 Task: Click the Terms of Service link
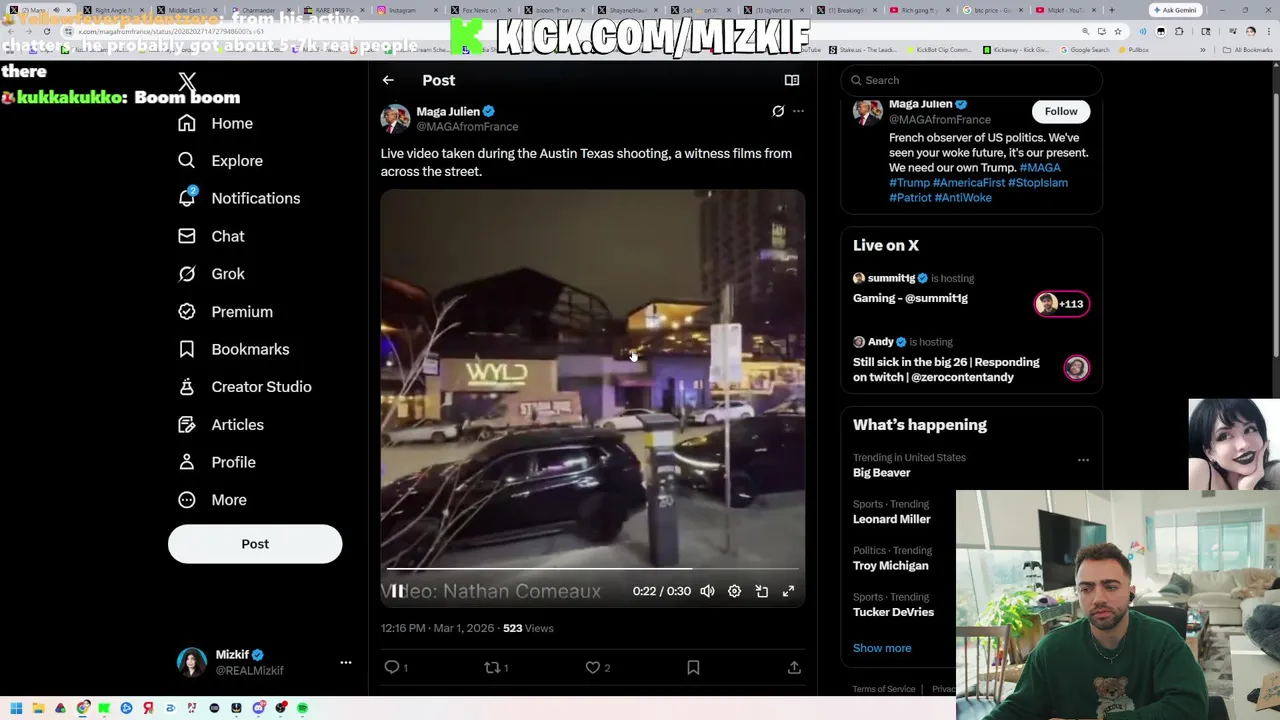[884, 689]
